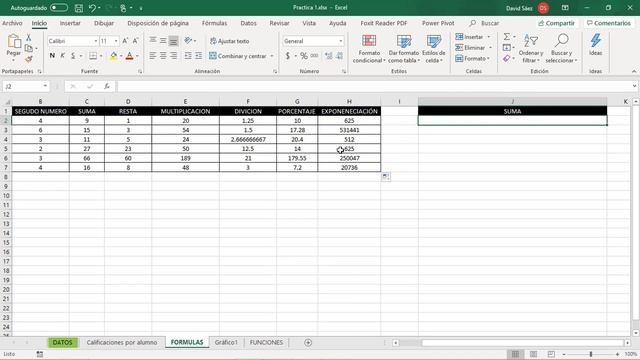
Task: Toggle italic (K) formatting
Action: [x=62, y=56]
